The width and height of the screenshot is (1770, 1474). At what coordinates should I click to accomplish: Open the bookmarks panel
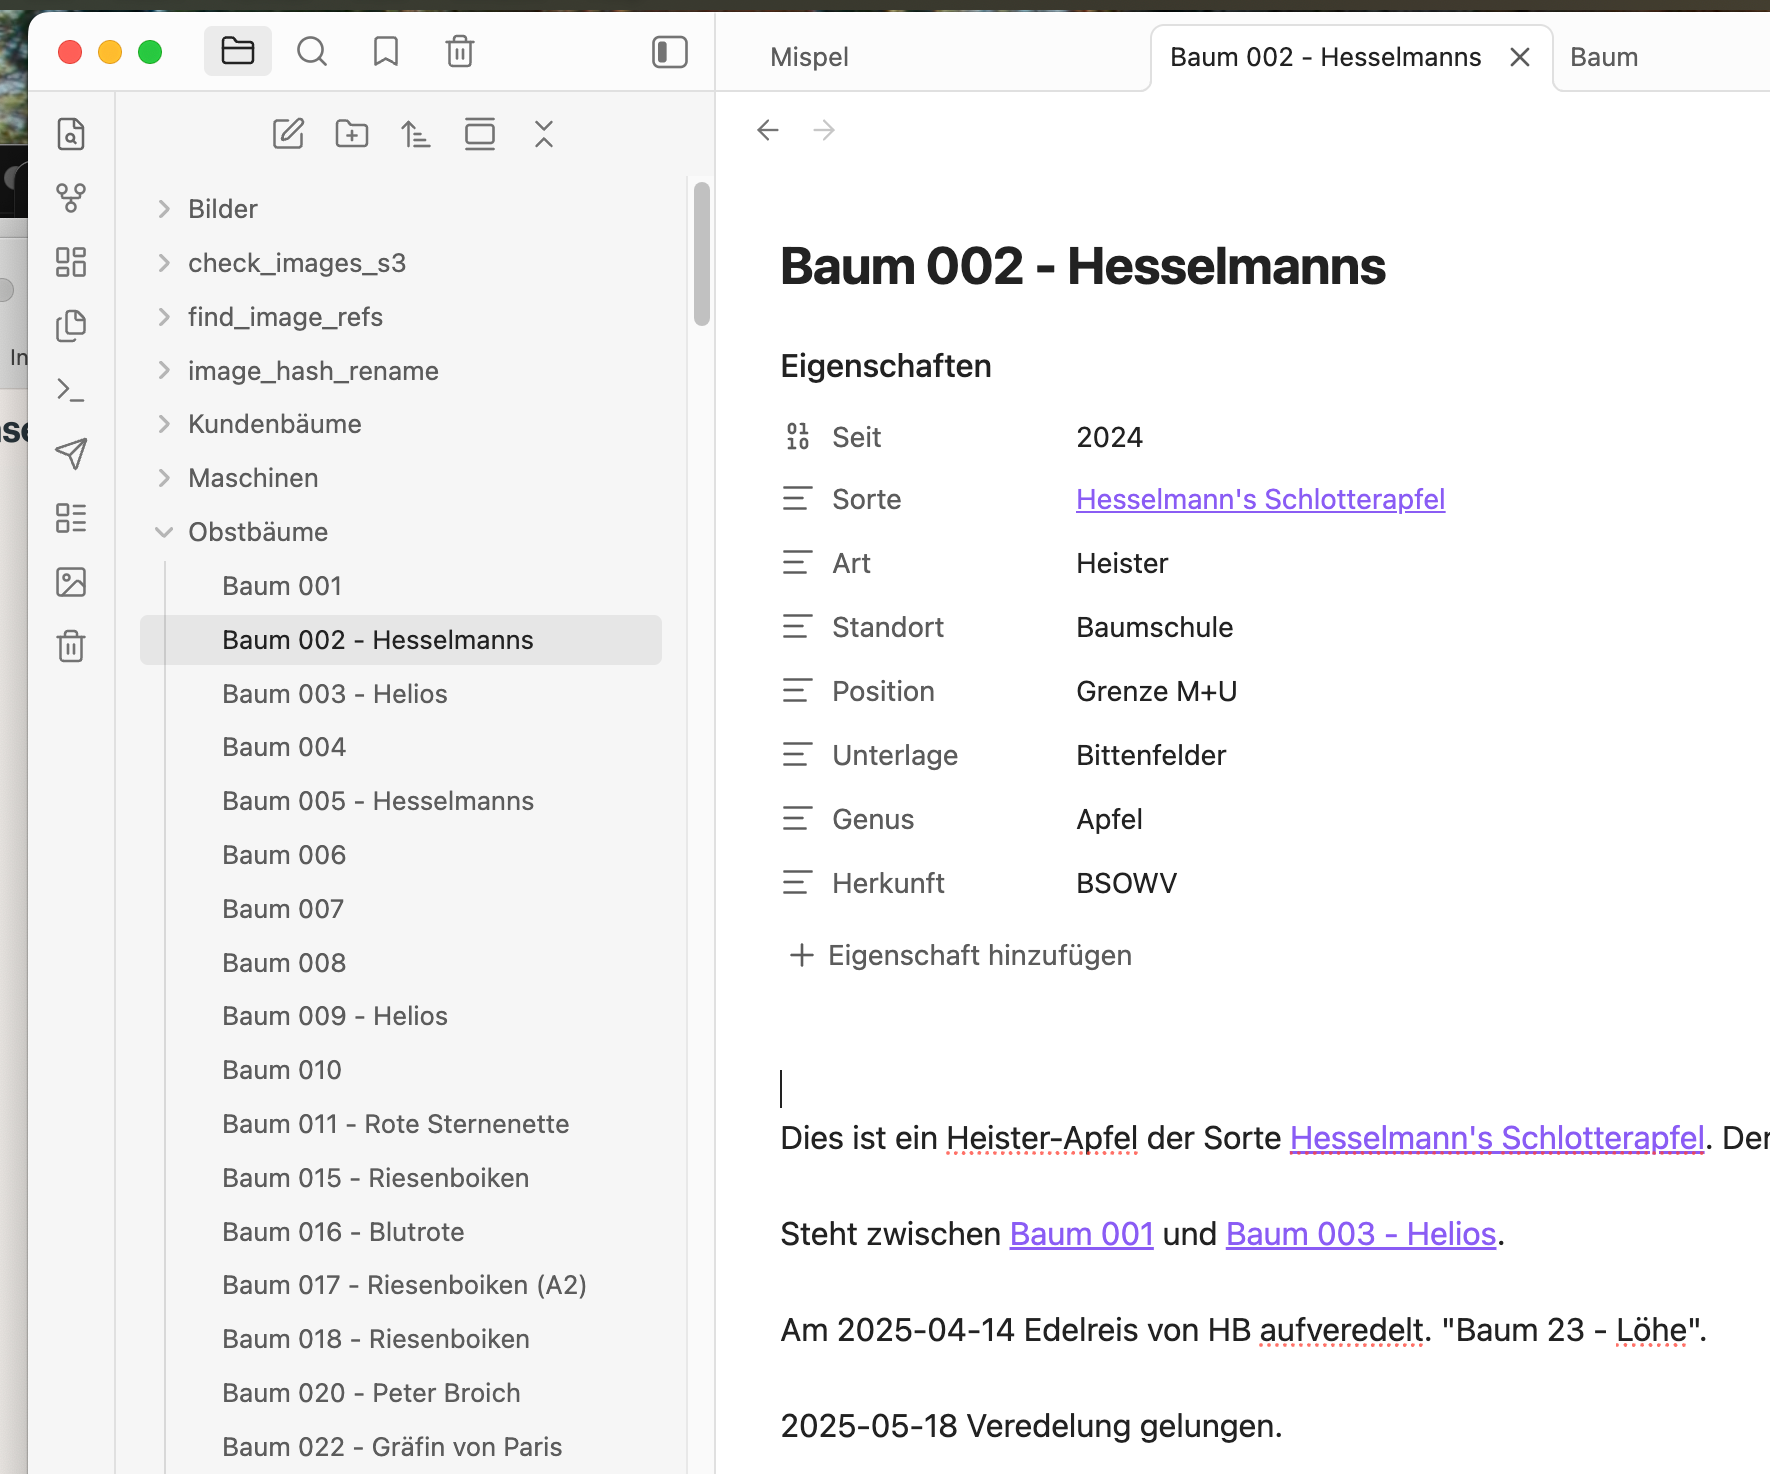[386, 51]
